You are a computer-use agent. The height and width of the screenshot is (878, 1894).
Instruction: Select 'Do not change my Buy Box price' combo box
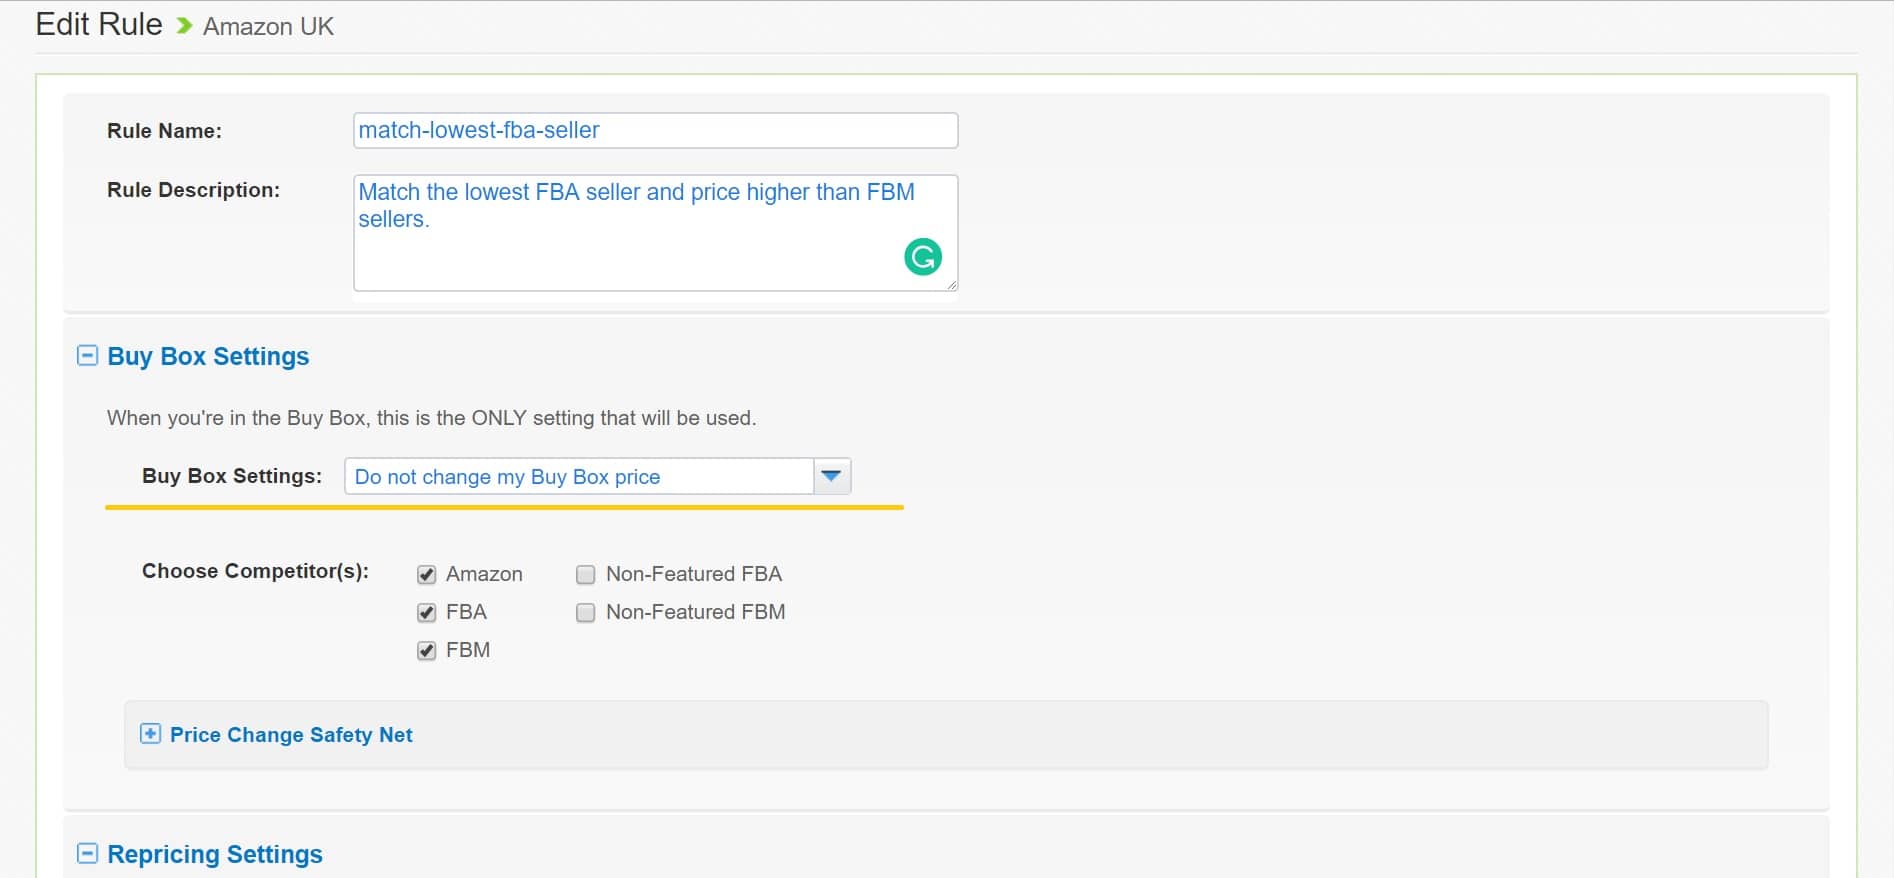coord(597,476)
